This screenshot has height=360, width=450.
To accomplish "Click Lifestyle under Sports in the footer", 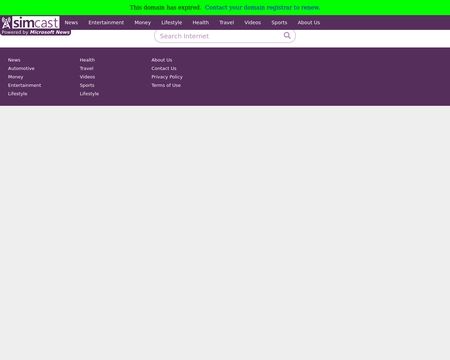I will click(x=89, y=94).
